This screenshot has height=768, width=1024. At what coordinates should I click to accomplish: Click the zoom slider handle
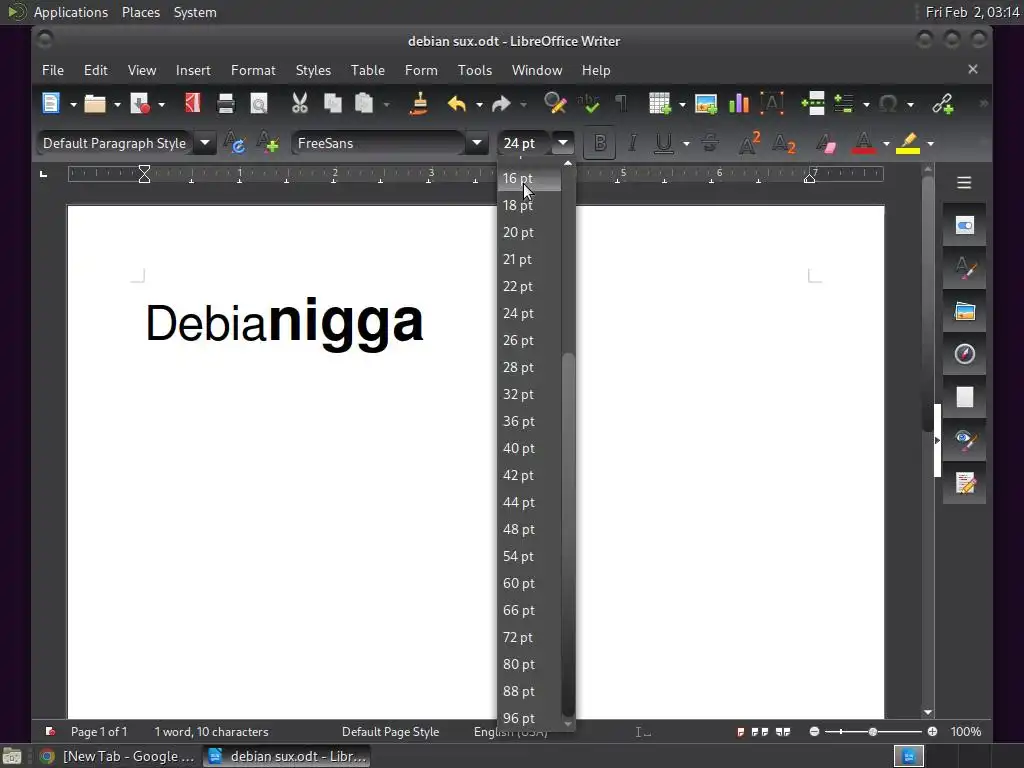872,732
